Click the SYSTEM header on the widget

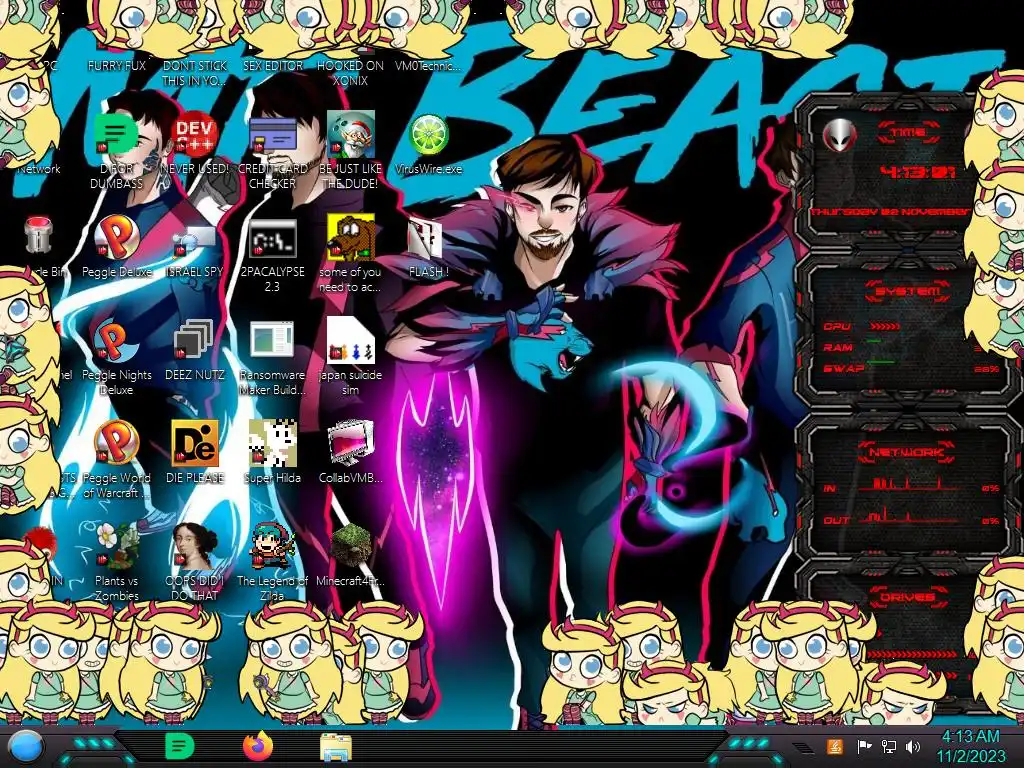tap(908, 291)
